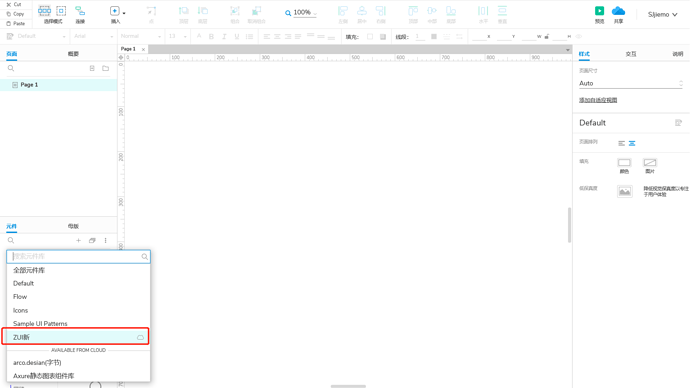Click the 添加自适应视图 link
Image resolution: width=690 pixels, height=388 pixels.
[x=598, y=100]
